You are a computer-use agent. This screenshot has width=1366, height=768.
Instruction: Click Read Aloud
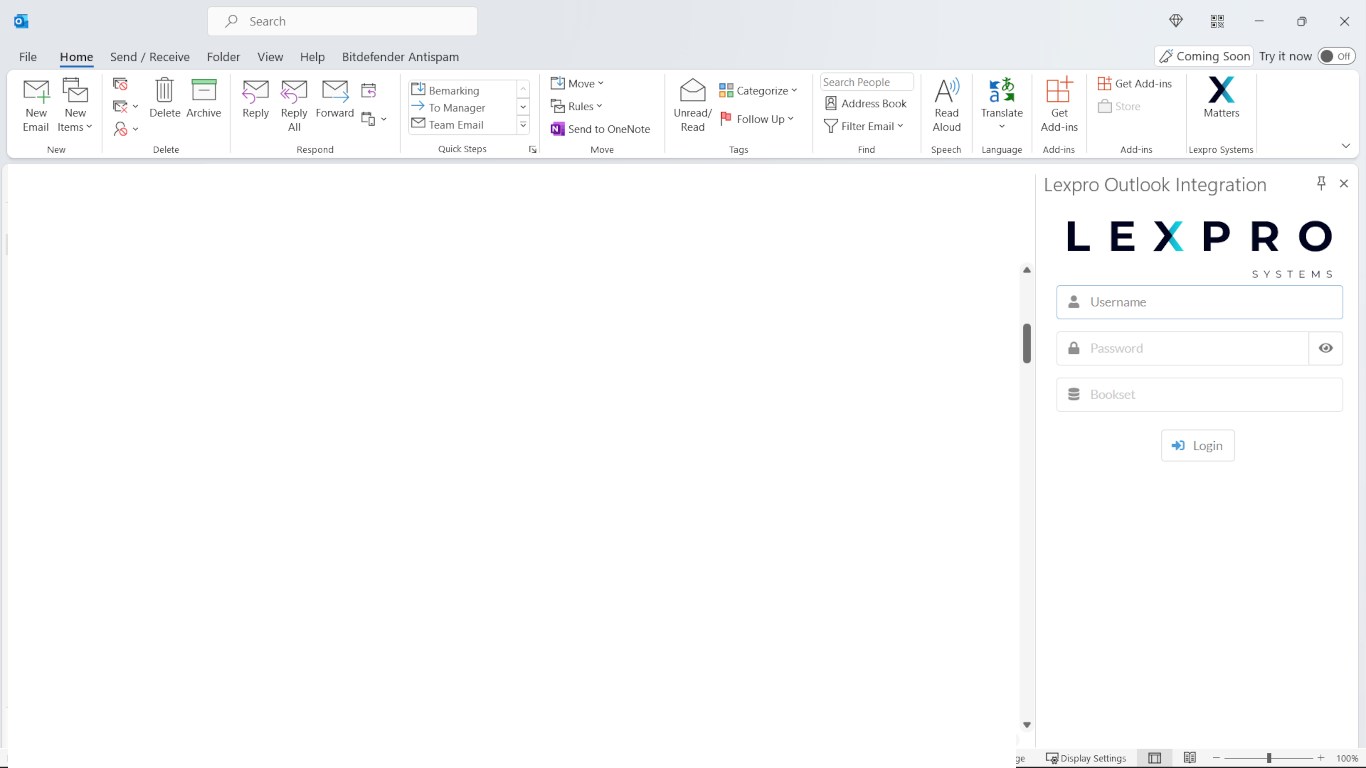point(947,105)
